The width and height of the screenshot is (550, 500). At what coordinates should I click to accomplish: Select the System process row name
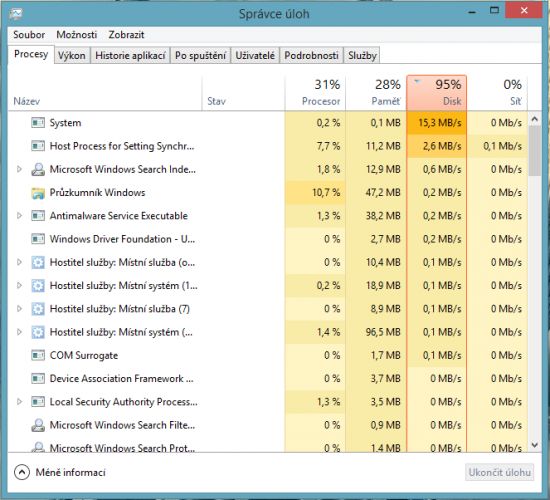click(x=65, y=123)
